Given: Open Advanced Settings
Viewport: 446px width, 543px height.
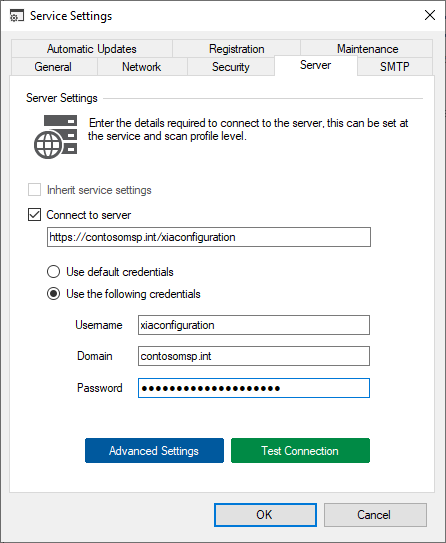Looking at the screenshot, I should click(x=154, y=451).
